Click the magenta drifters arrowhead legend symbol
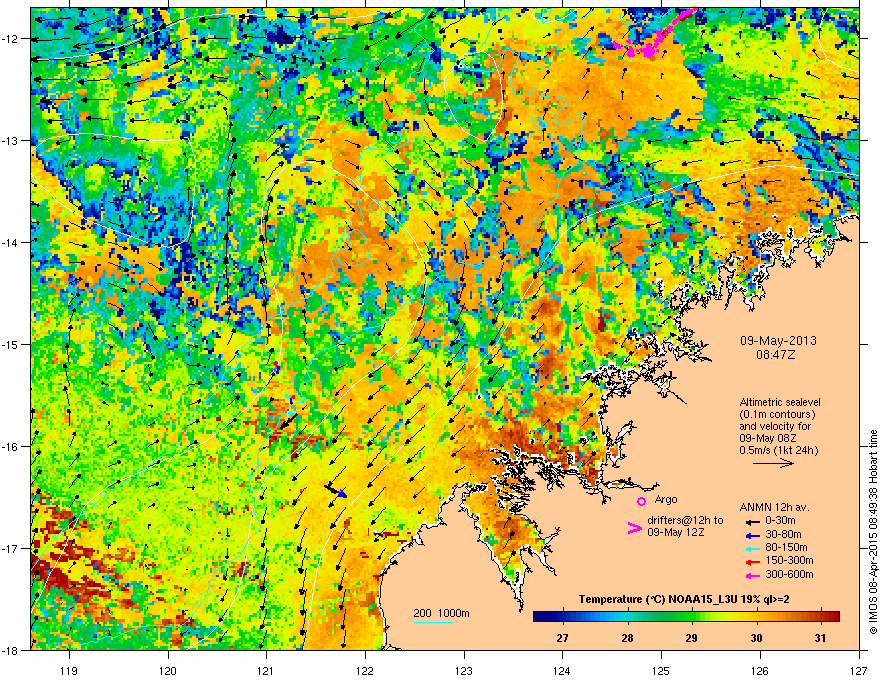880x680 pixels. click(x=634, y=528)
